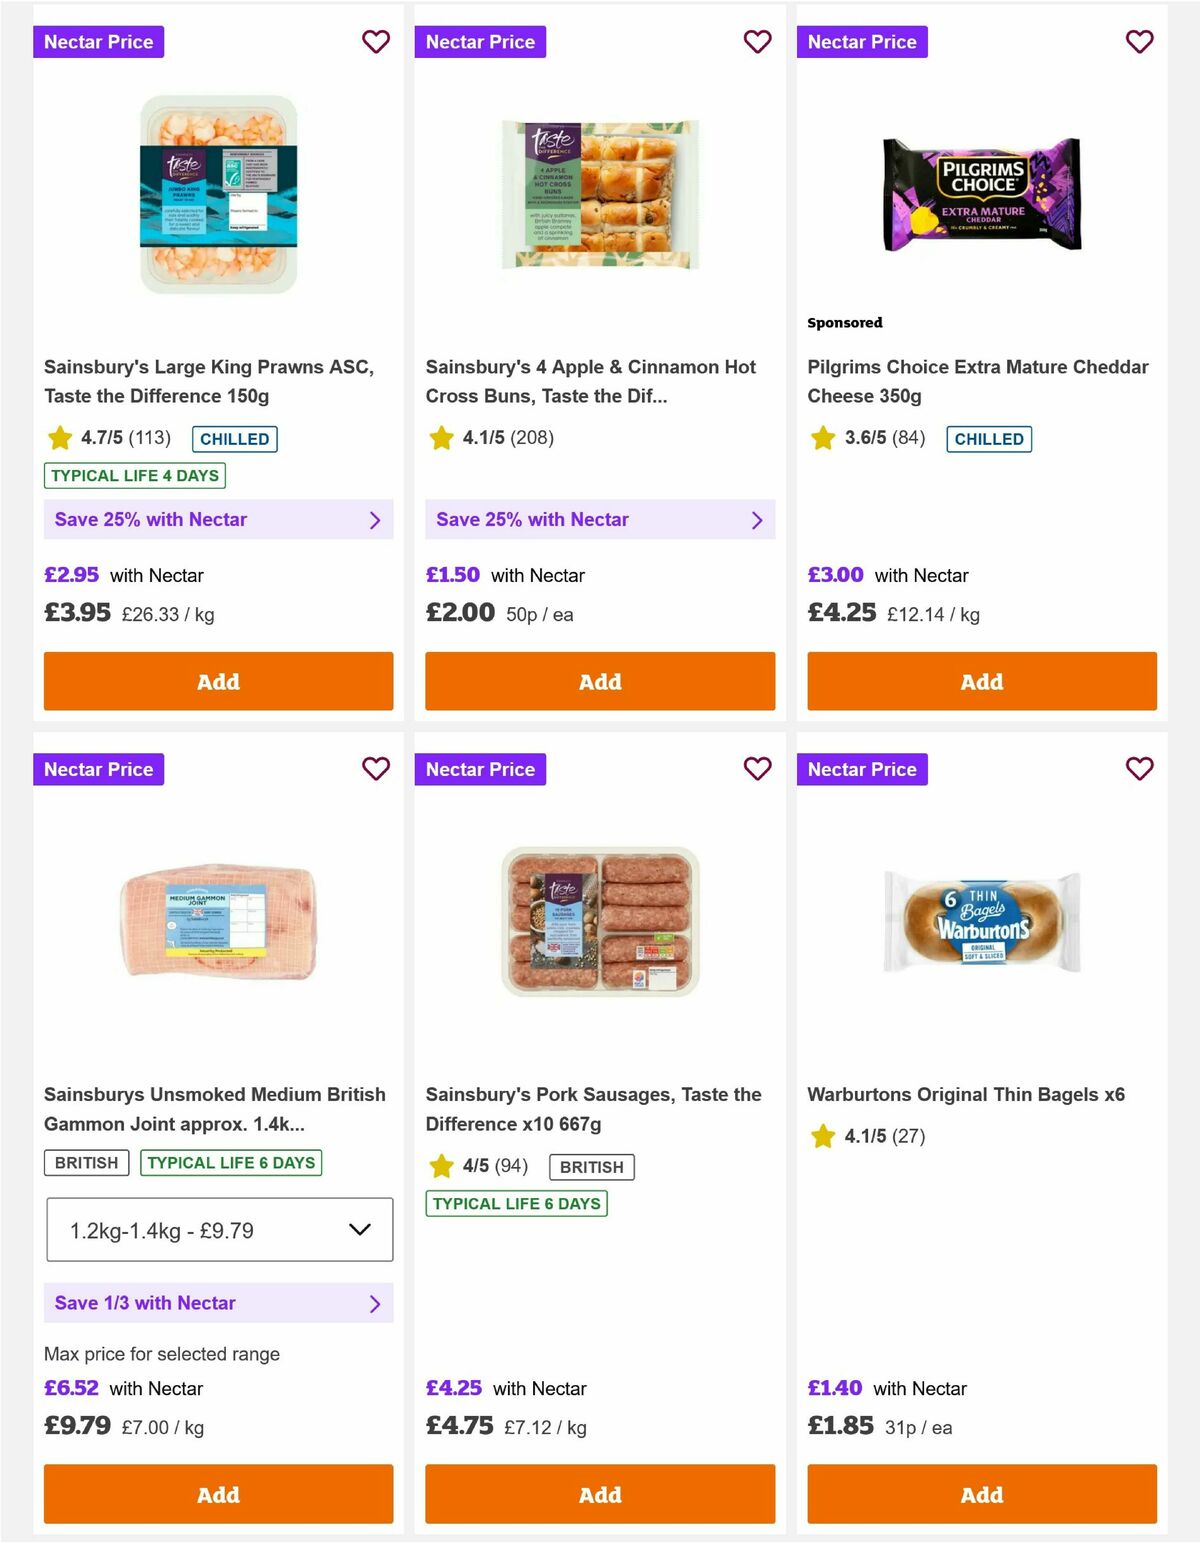Select the TYPICAL LIFE 4 DAYS badge
Image resolution: width=1200 pixels, height=1543 pixels.
134,475
